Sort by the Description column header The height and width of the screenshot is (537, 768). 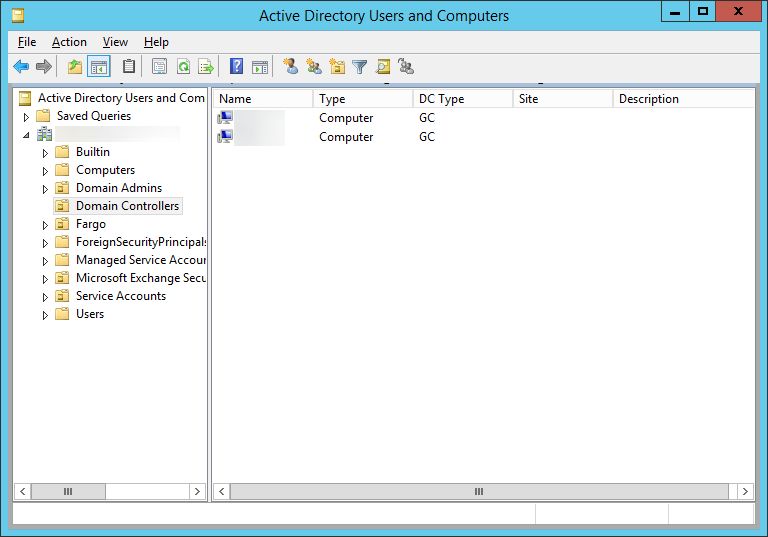(684, 98)
